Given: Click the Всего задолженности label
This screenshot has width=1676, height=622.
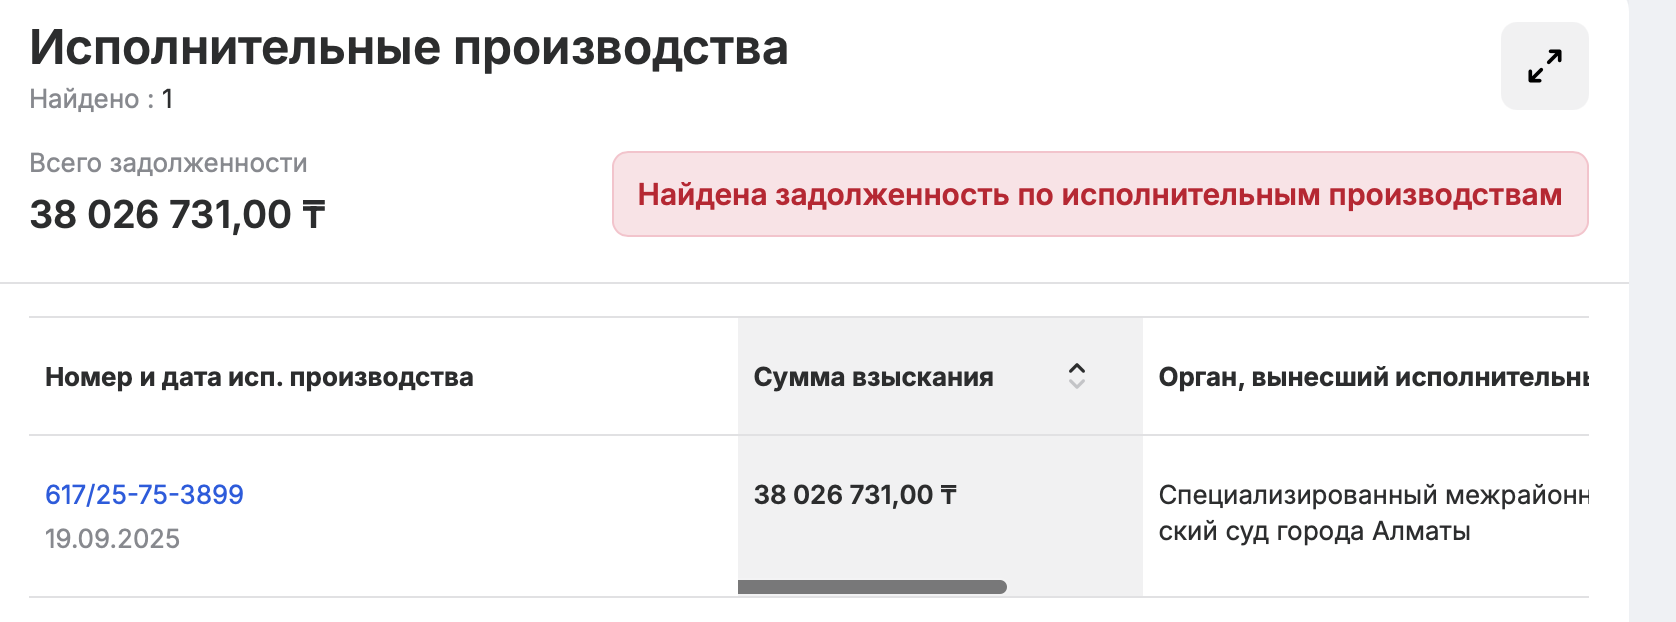Looking at the screenshot, I should pos(168,163).
